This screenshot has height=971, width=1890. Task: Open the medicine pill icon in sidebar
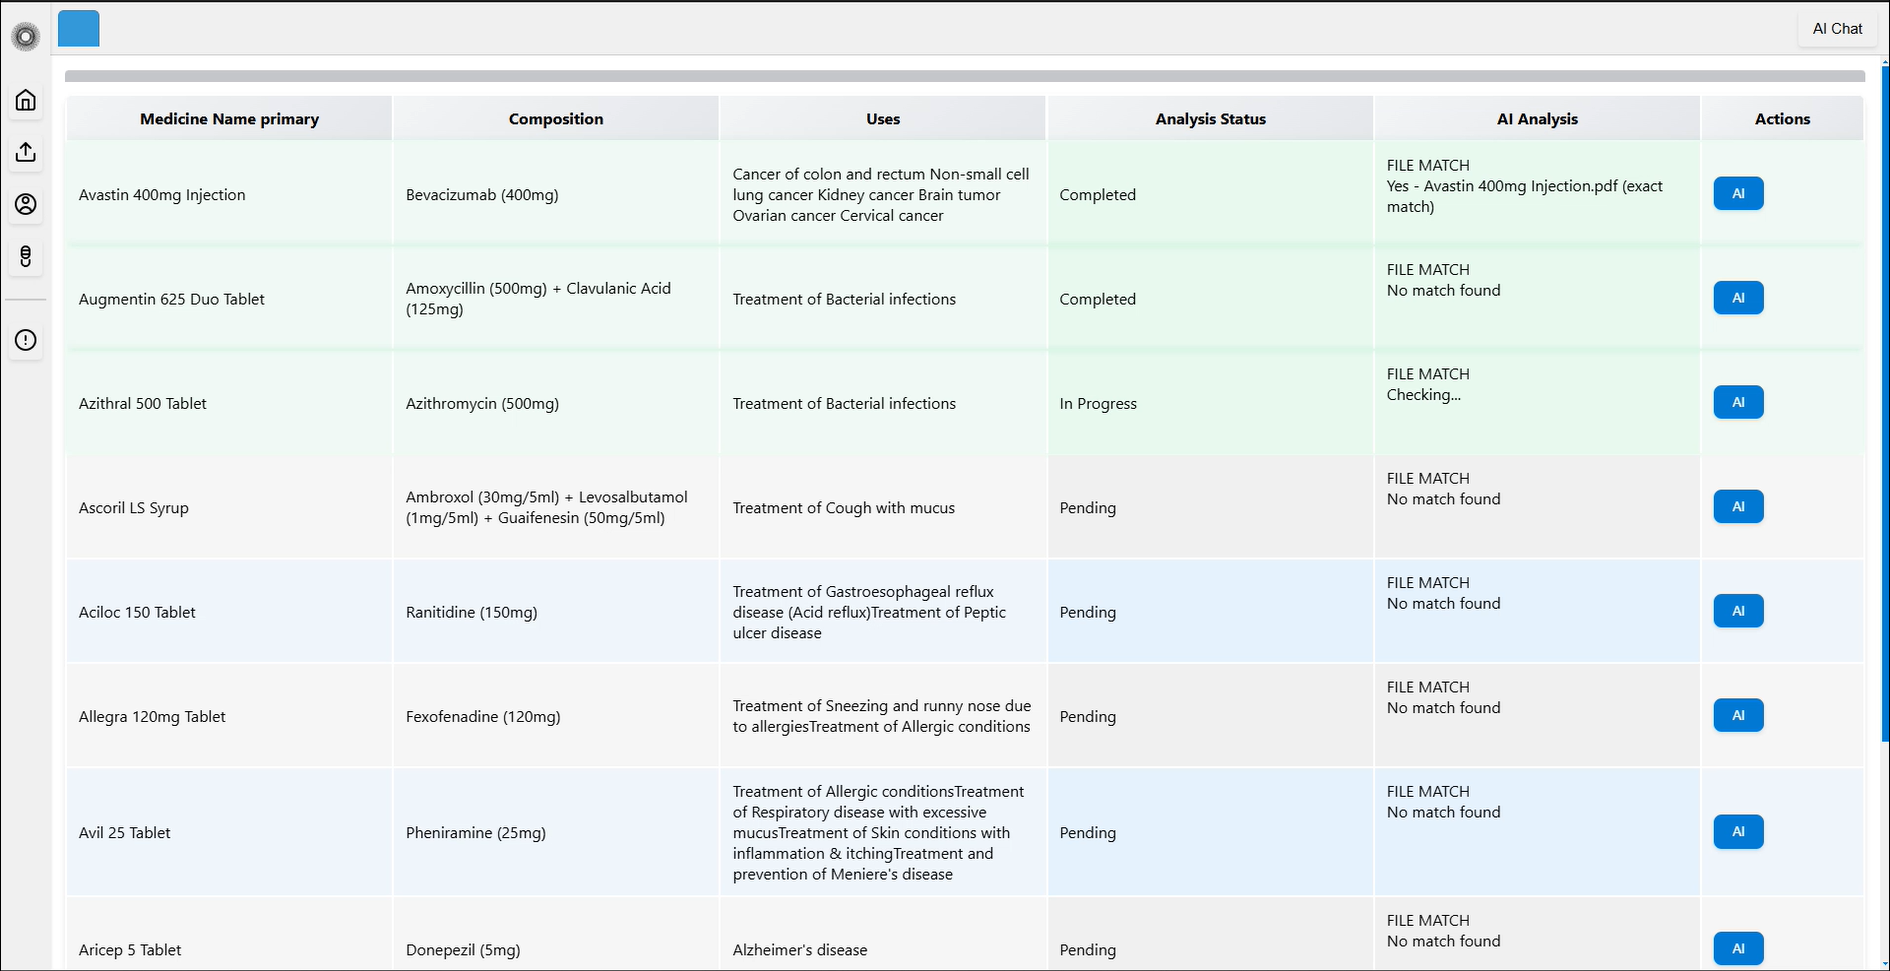click(26, 257)
